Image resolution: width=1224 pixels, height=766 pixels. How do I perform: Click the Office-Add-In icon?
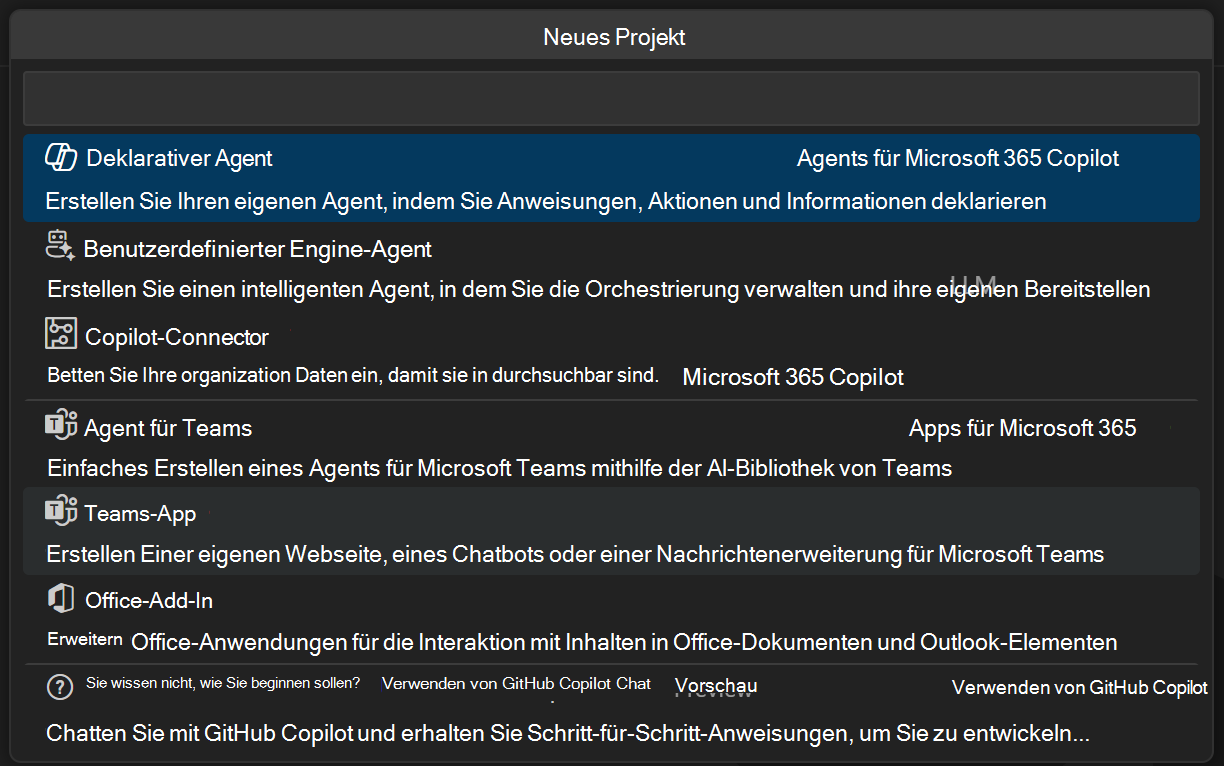click(x=60, y=598)
